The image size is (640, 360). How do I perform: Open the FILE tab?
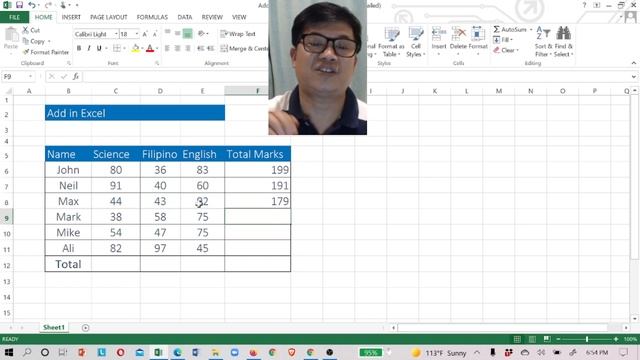coord(14,17)
